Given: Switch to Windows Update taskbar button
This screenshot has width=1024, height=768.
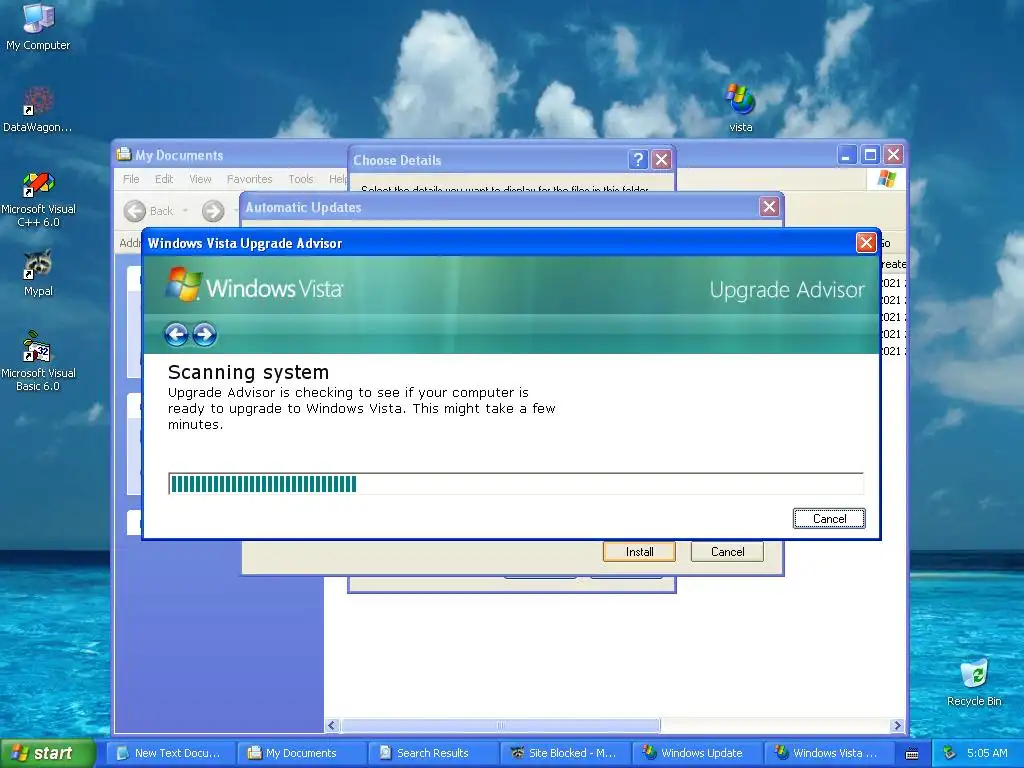Looking at the screenshot, I should (x=696, y=753).
